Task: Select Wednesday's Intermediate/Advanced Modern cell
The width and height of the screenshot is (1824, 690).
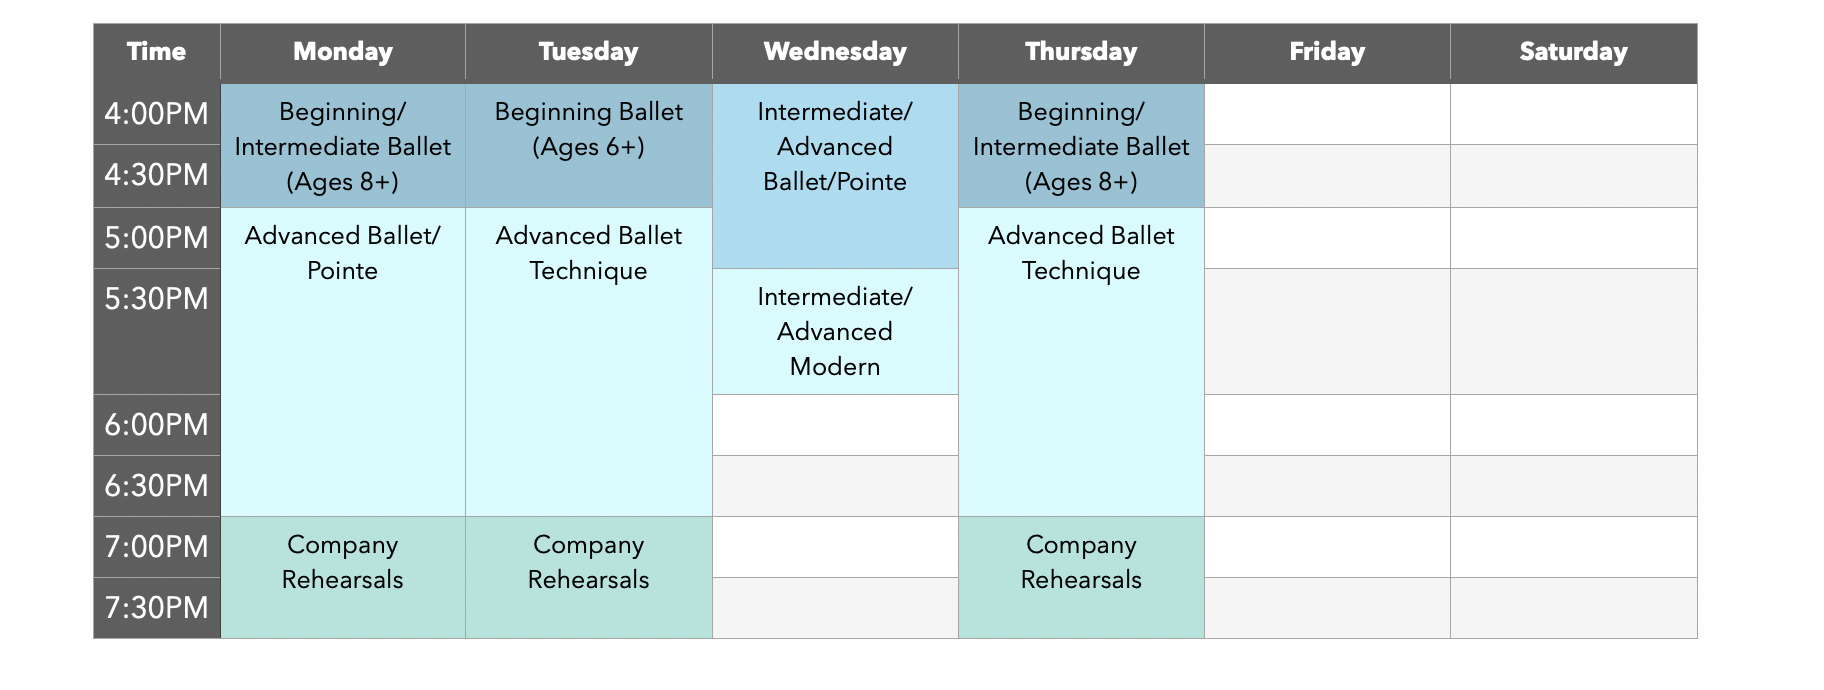Action: coord(835,331)
